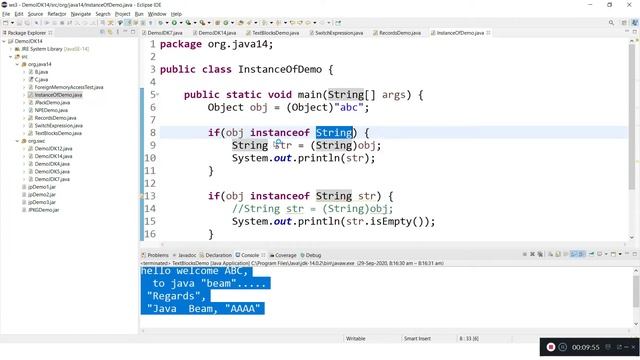Close the InstanceOfDemo.java editor tab
This screenshot has height=360, width=640.
[488, 33]
